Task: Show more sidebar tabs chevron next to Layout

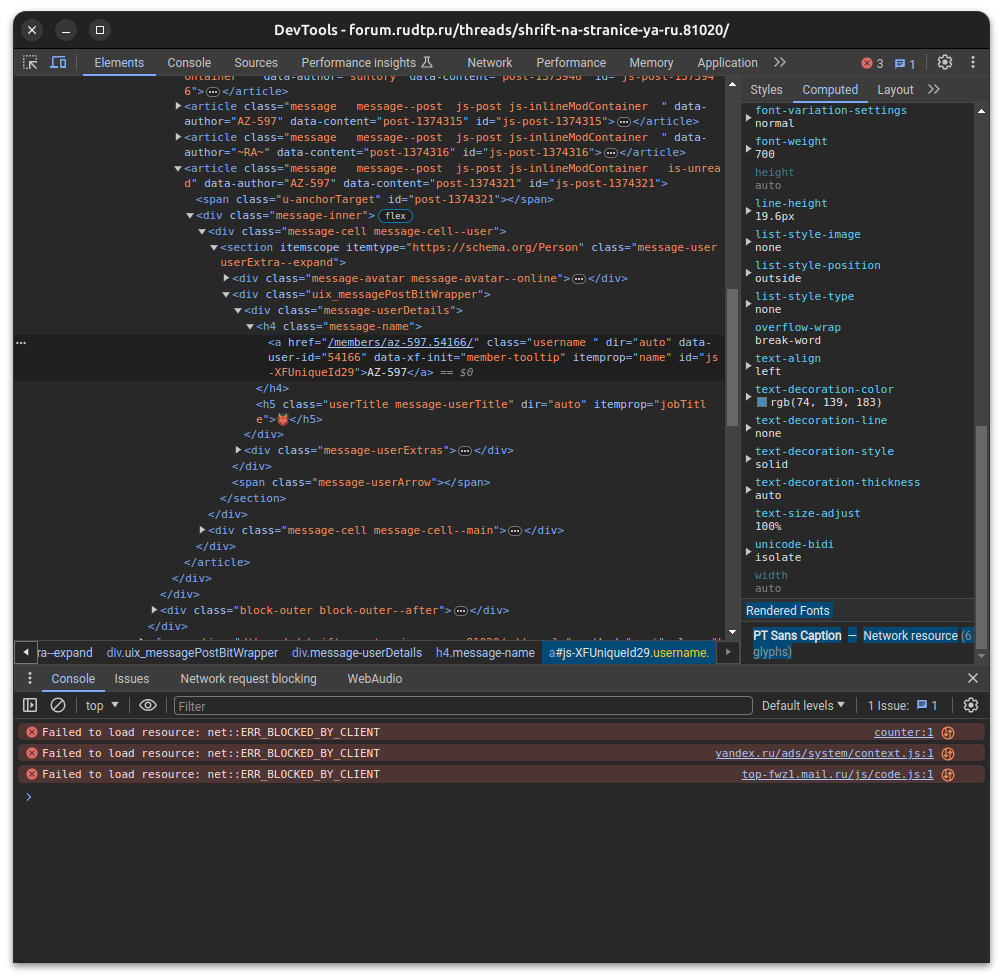Action: tap(934, 90)
